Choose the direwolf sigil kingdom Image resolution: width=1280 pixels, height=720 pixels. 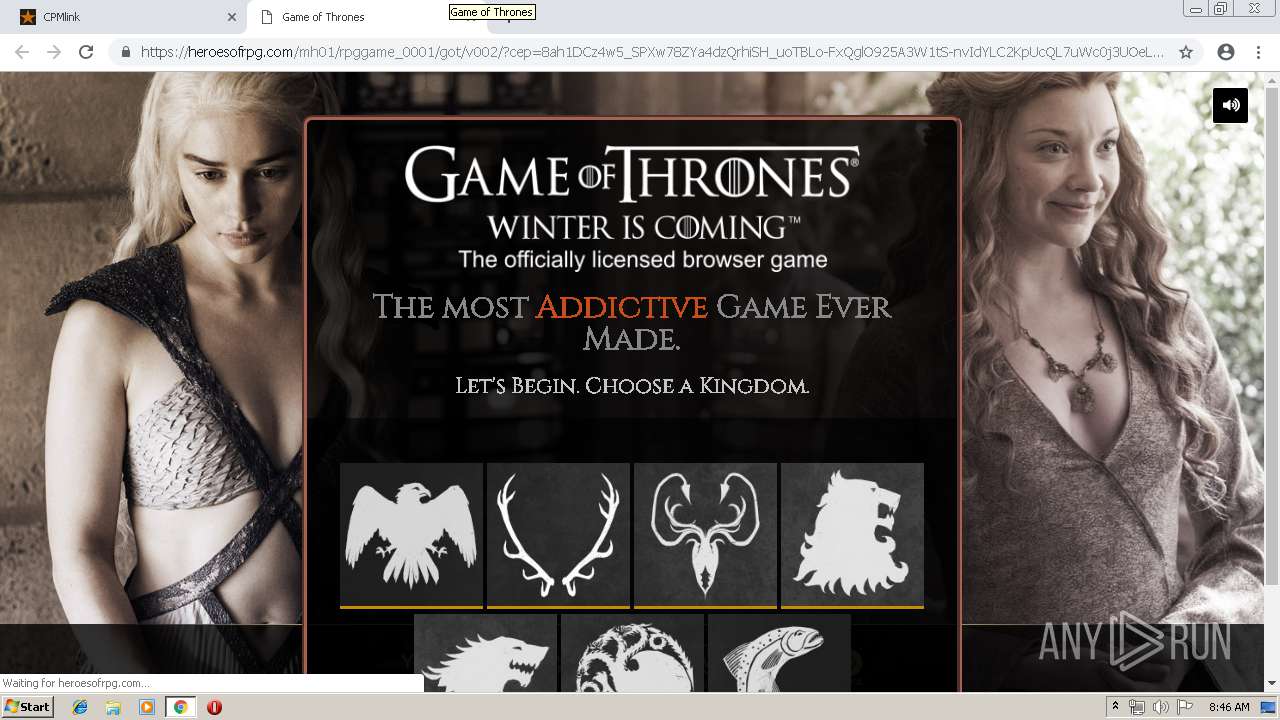pos(485,653)
